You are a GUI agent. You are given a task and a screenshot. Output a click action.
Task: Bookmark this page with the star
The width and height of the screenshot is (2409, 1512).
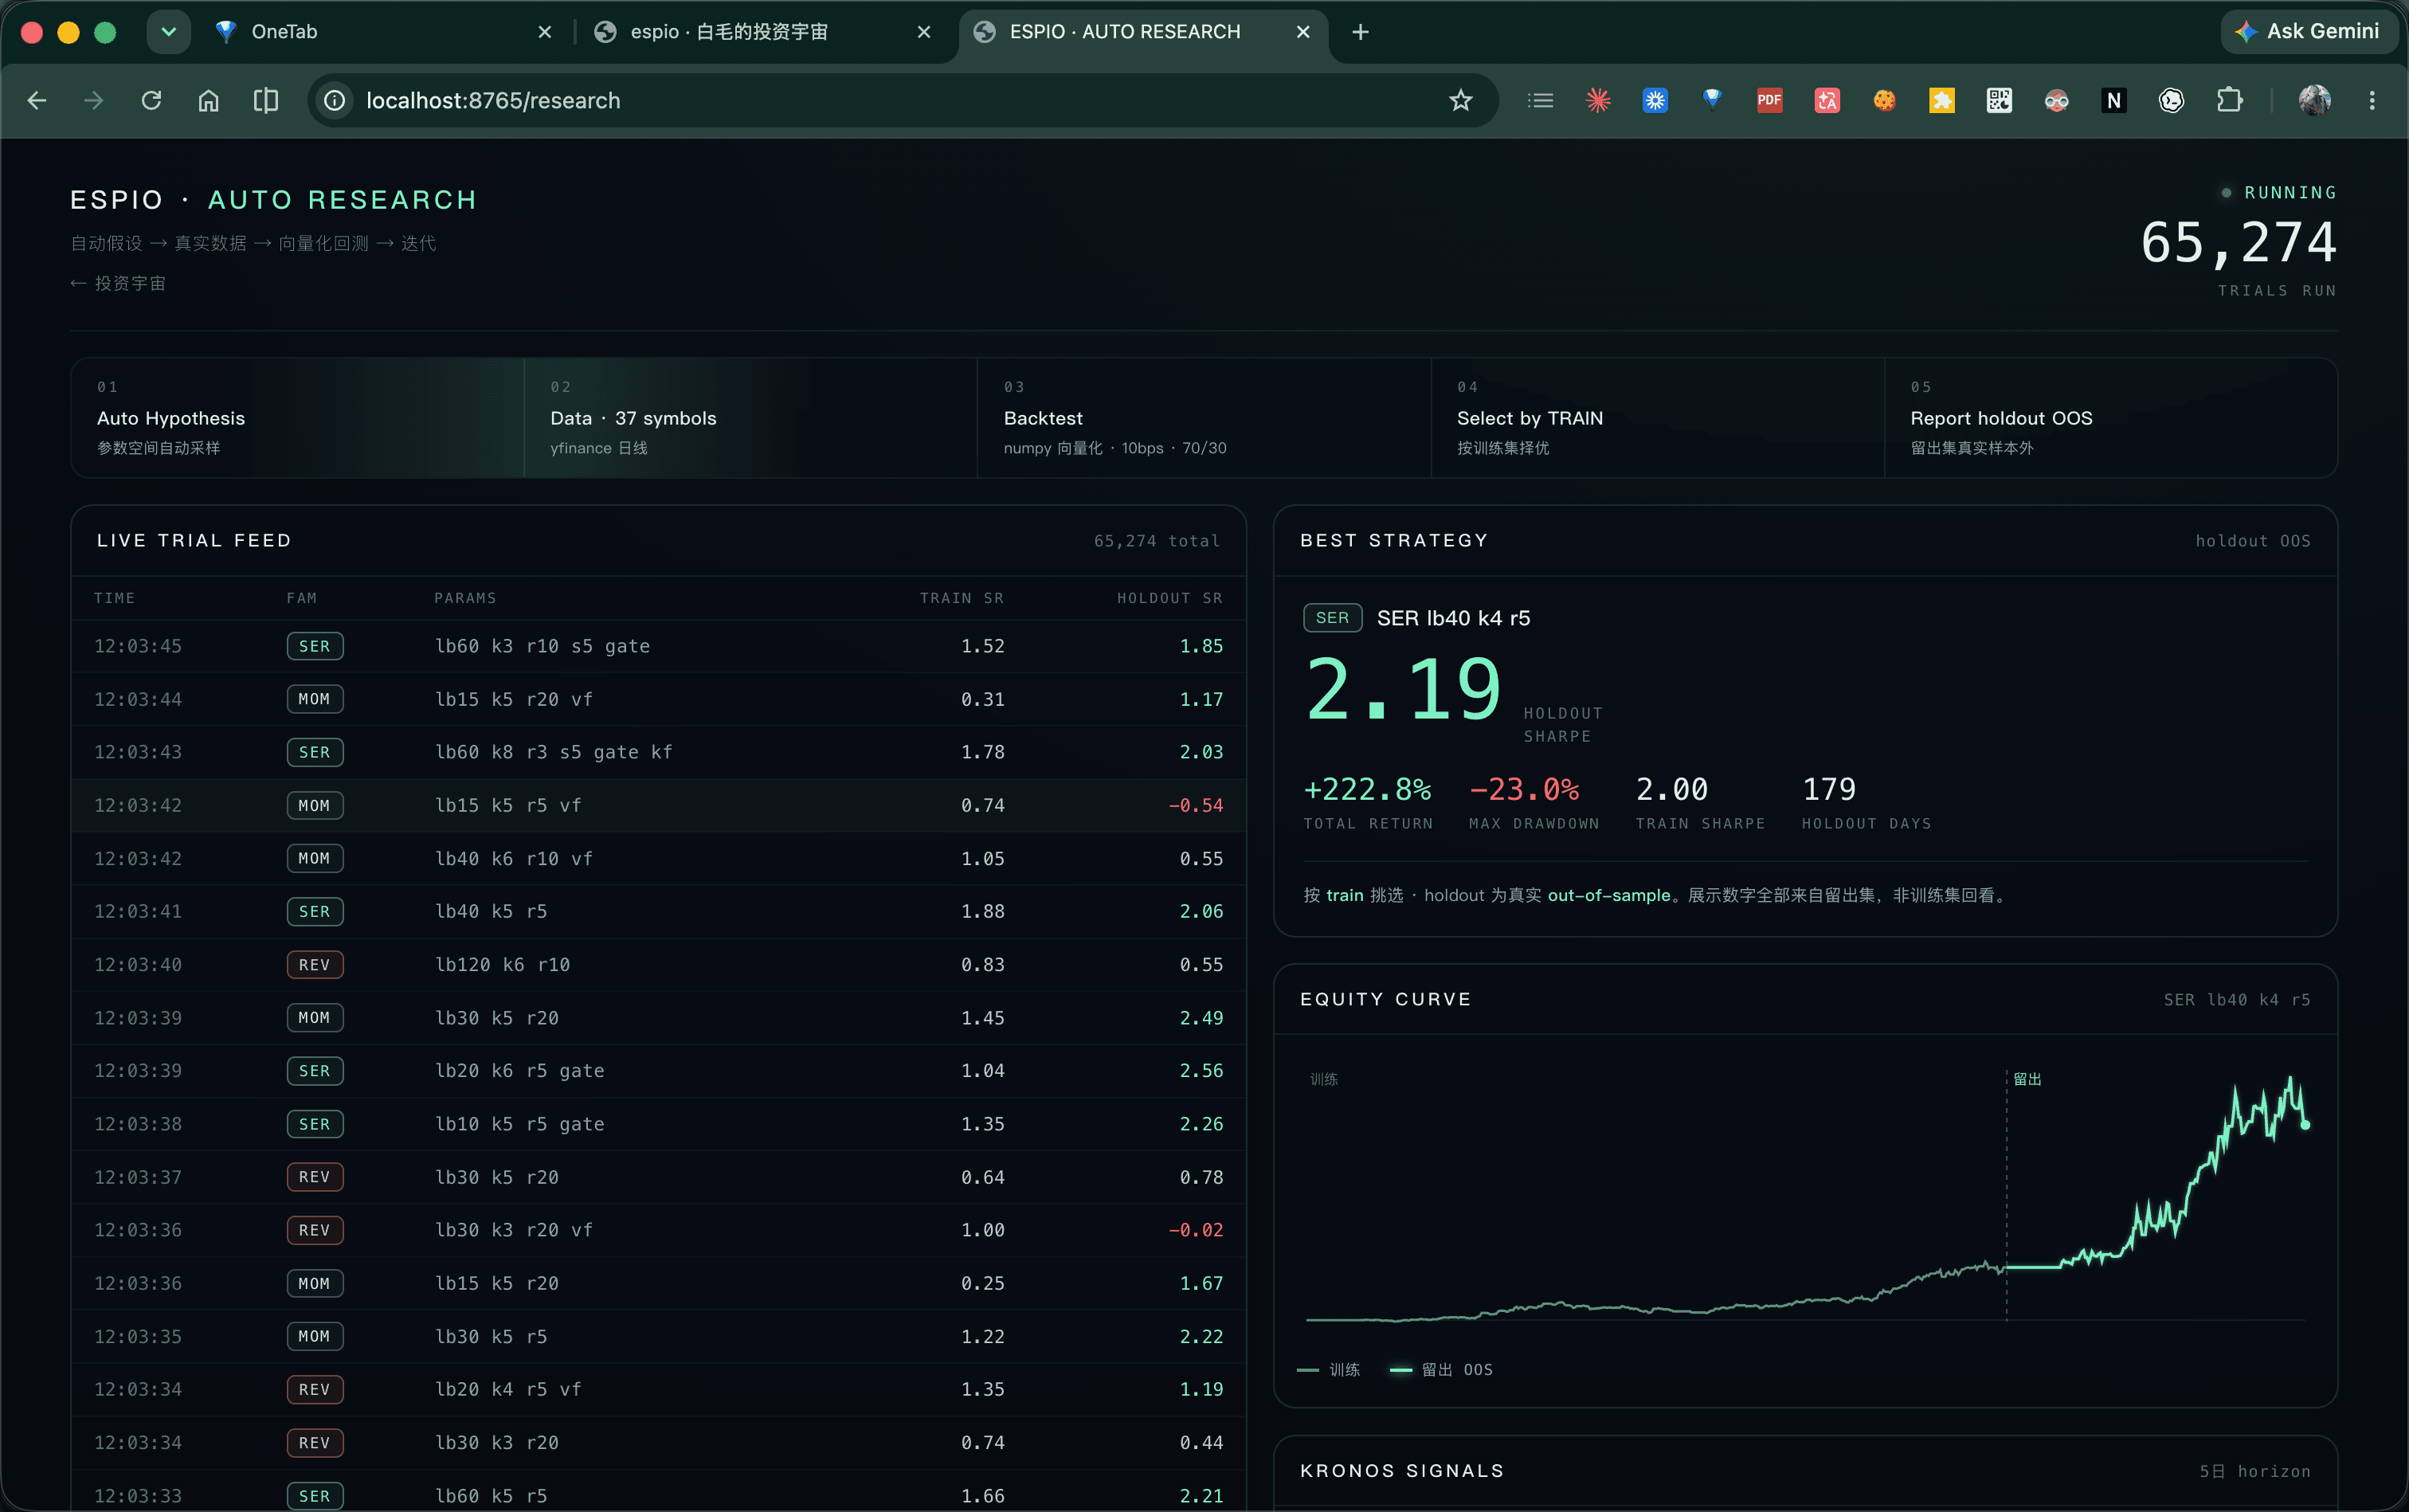coord(1461,100)
